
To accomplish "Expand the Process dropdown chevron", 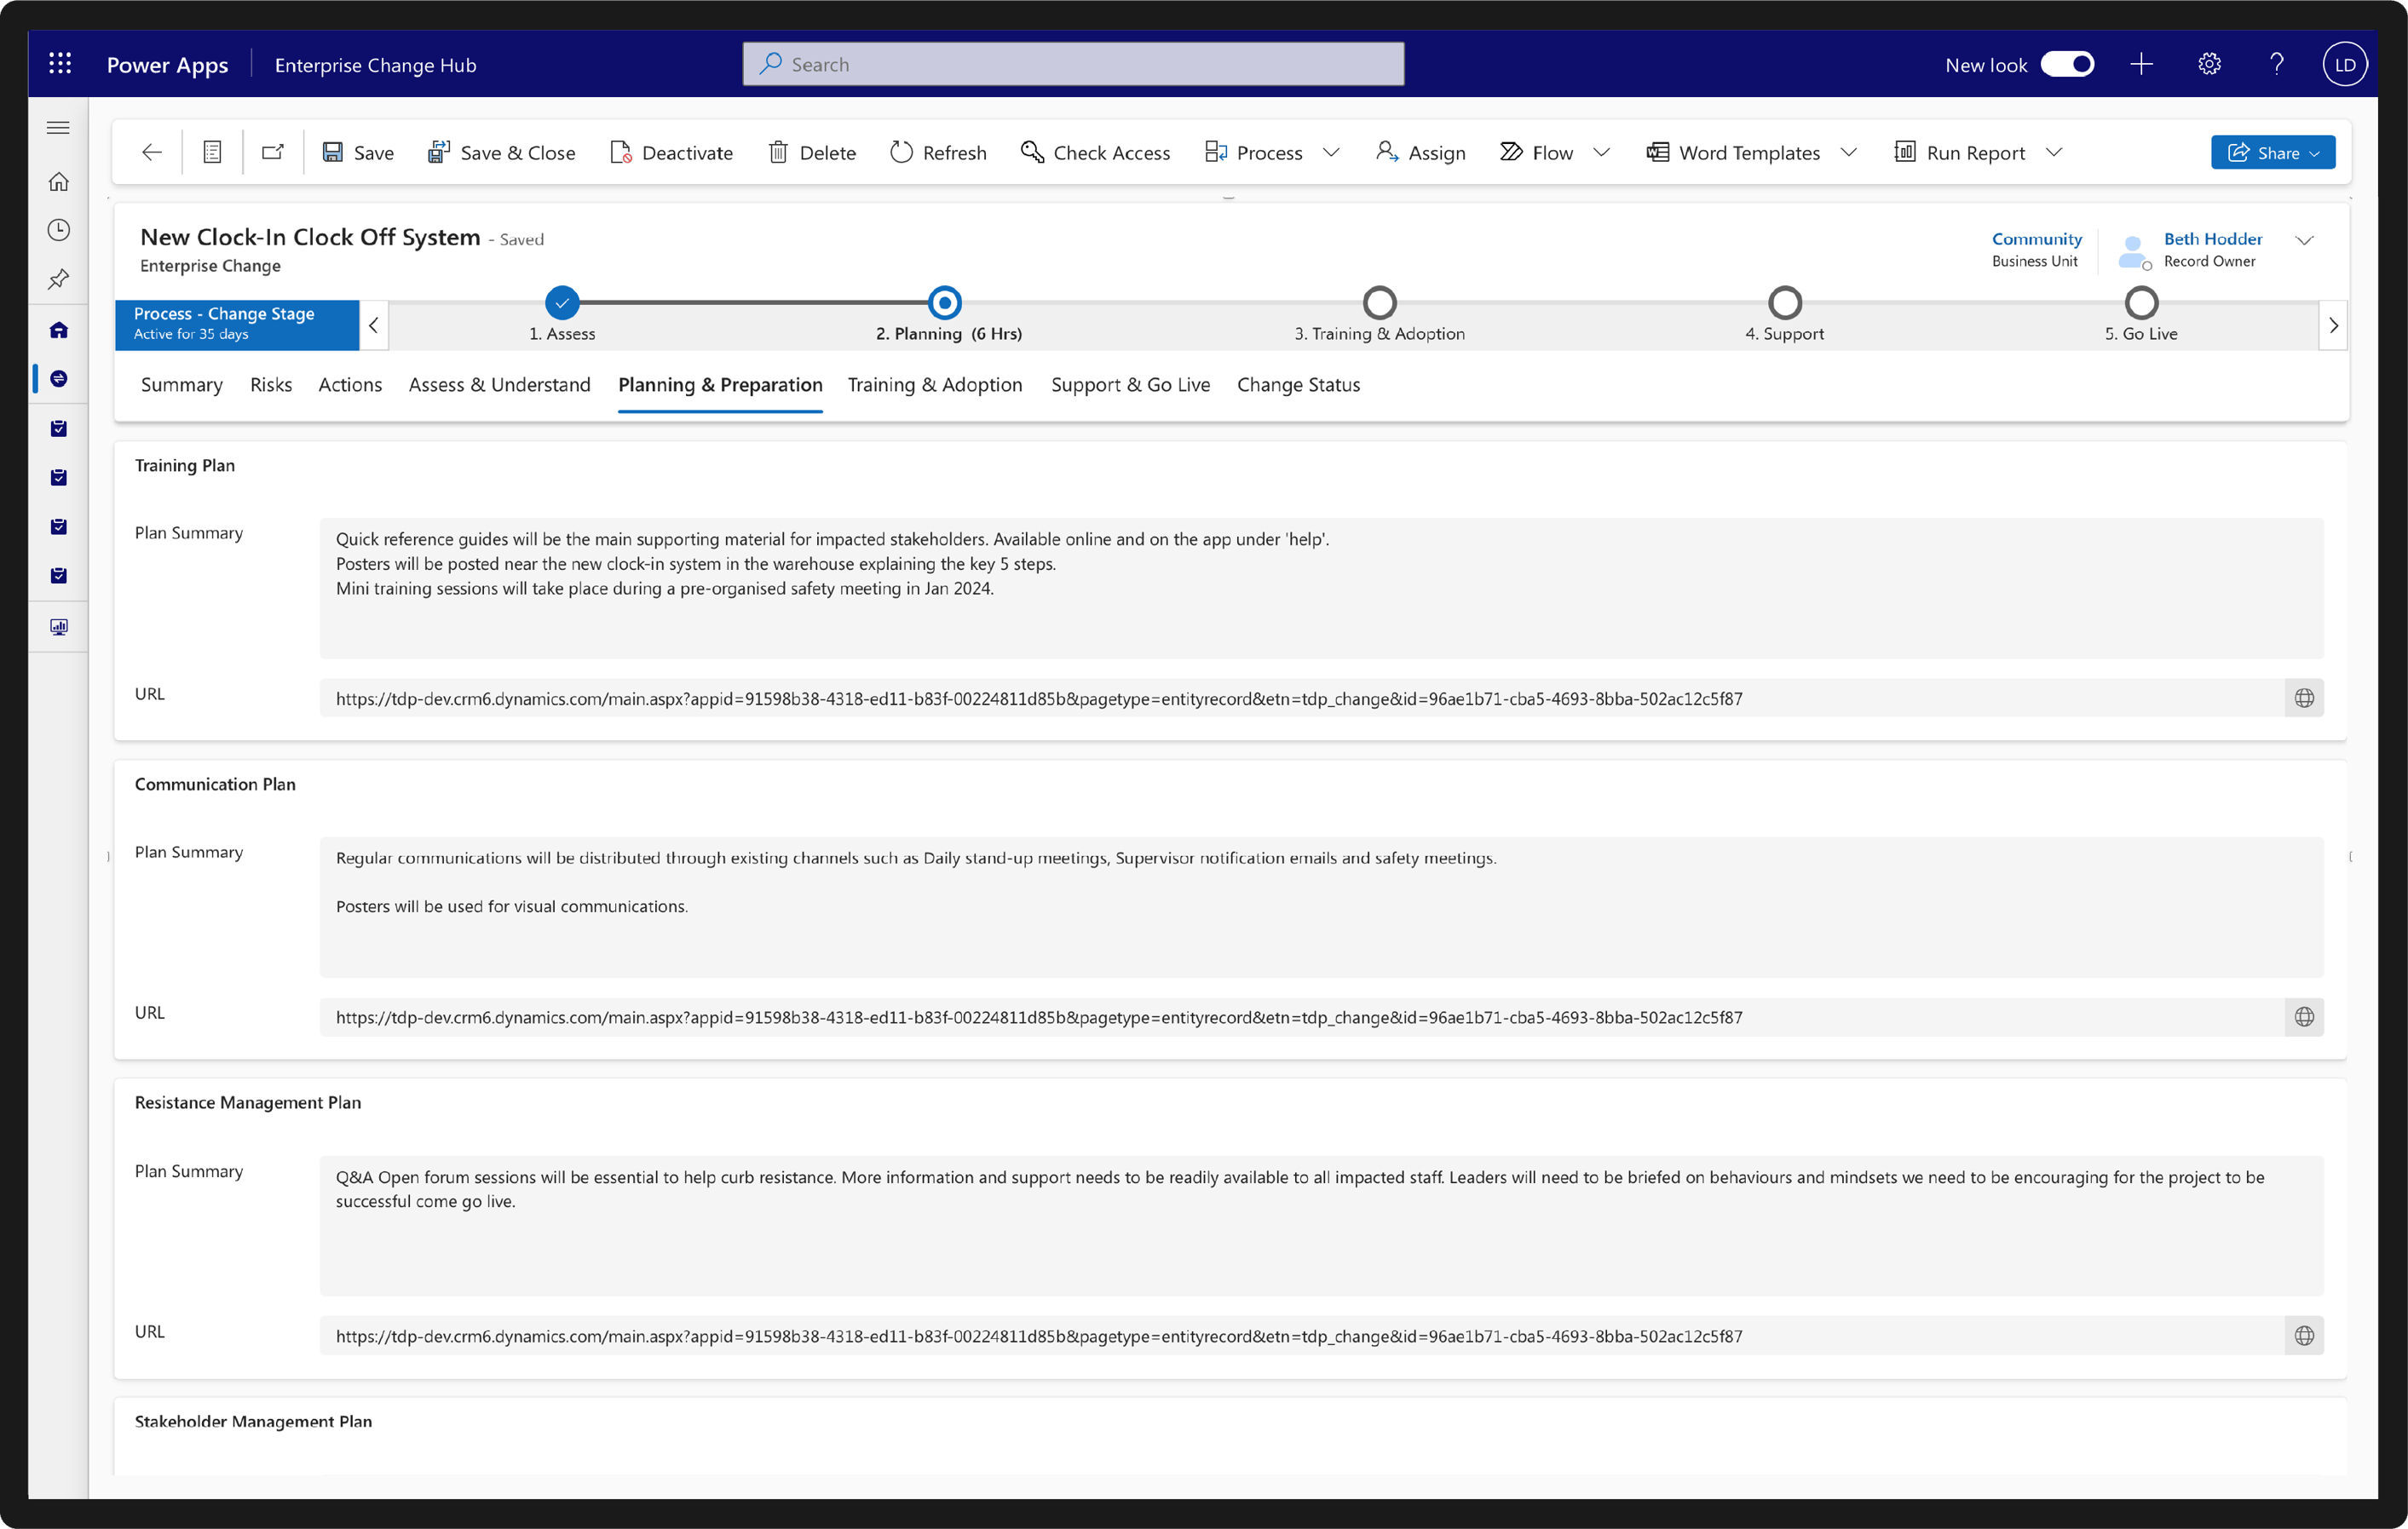I will [x=1330, y=152].
